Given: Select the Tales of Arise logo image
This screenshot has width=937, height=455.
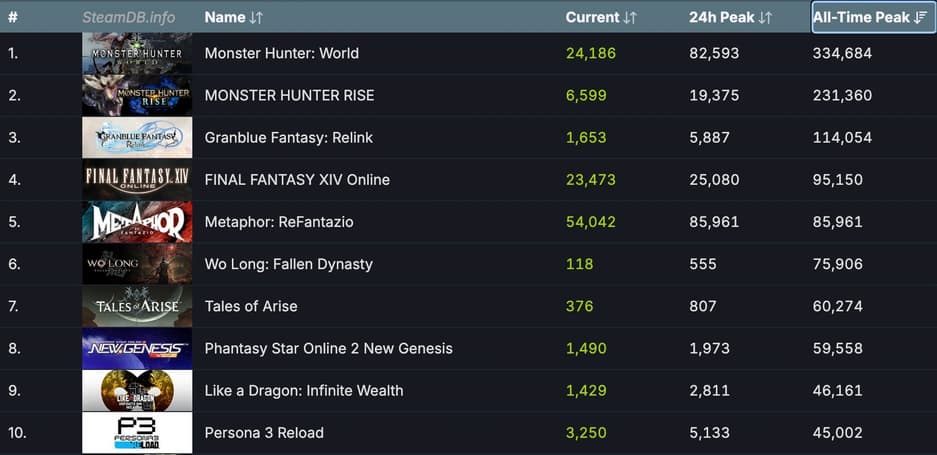Looking at the screenshot, I should pyautogui.click(x=137, y=306).
